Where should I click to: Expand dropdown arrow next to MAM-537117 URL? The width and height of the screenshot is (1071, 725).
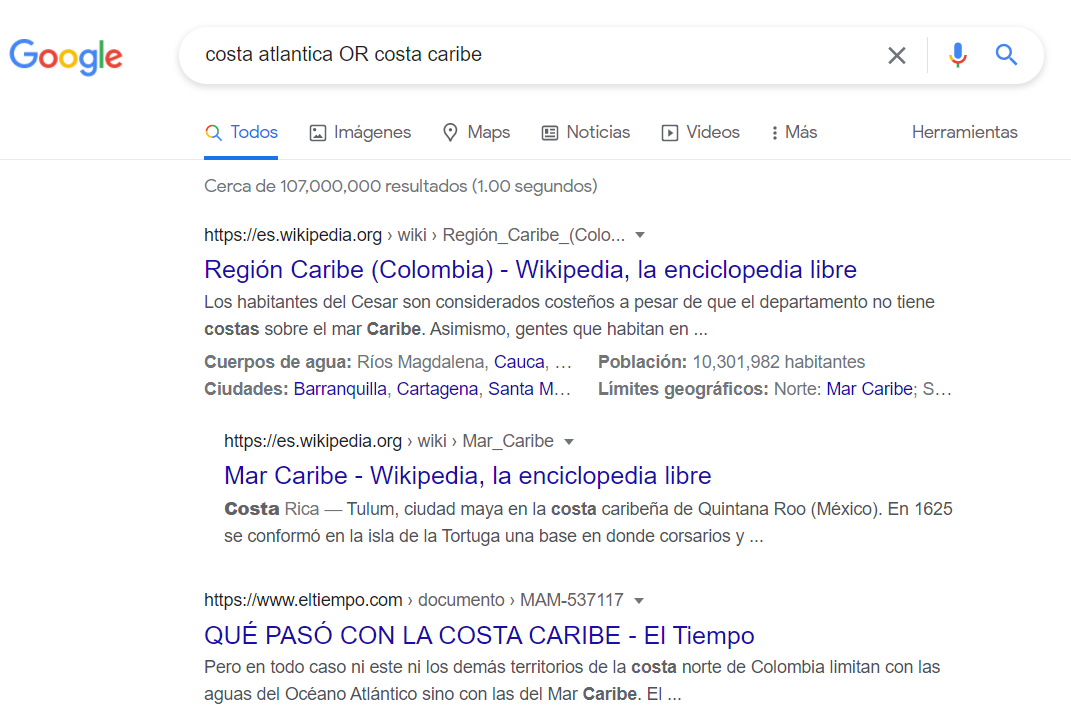coord(639,601)
